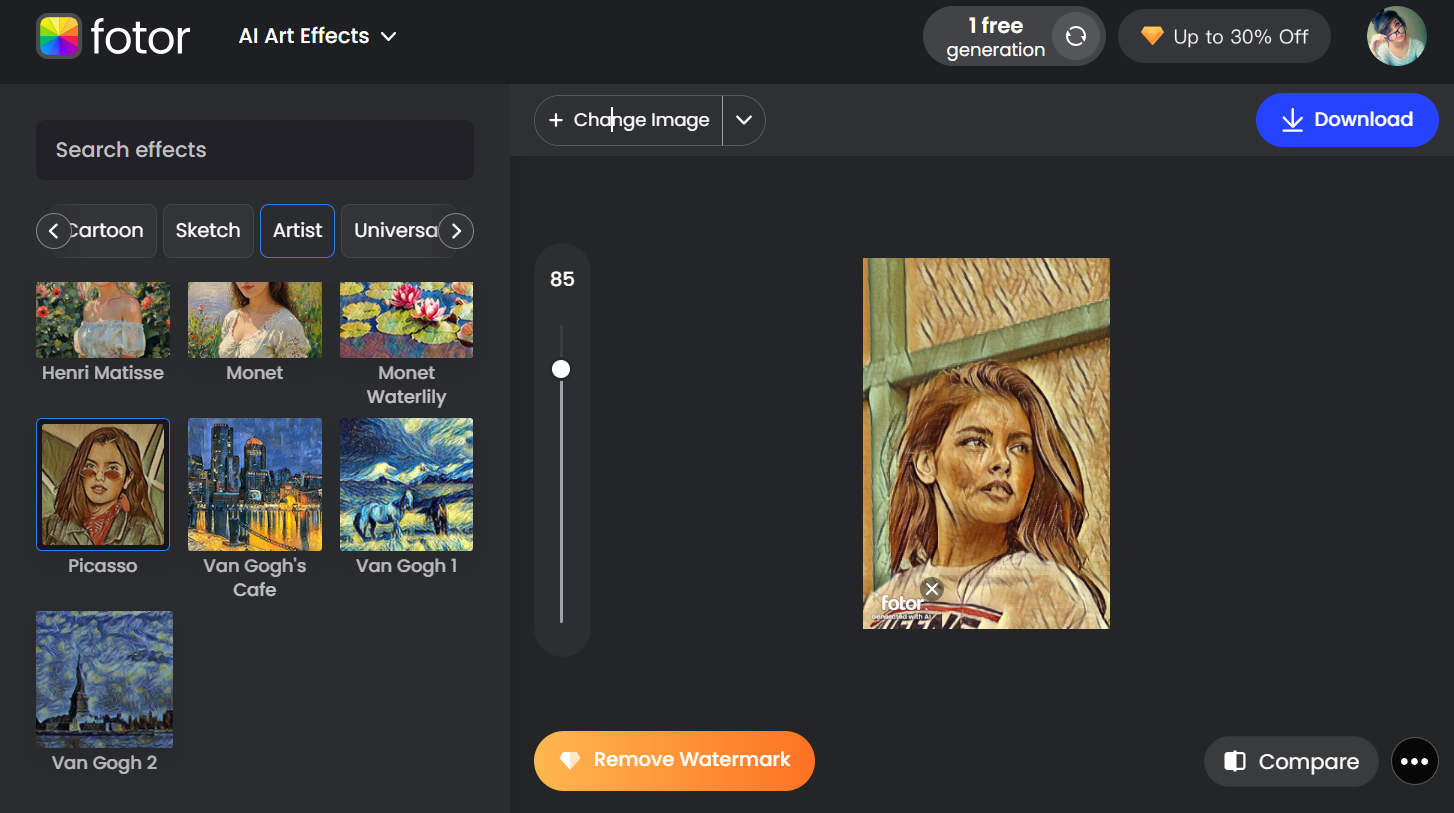This screenshot has width=1454, height=813.
Task: Click the Download button
Action: click(1347, 120)
